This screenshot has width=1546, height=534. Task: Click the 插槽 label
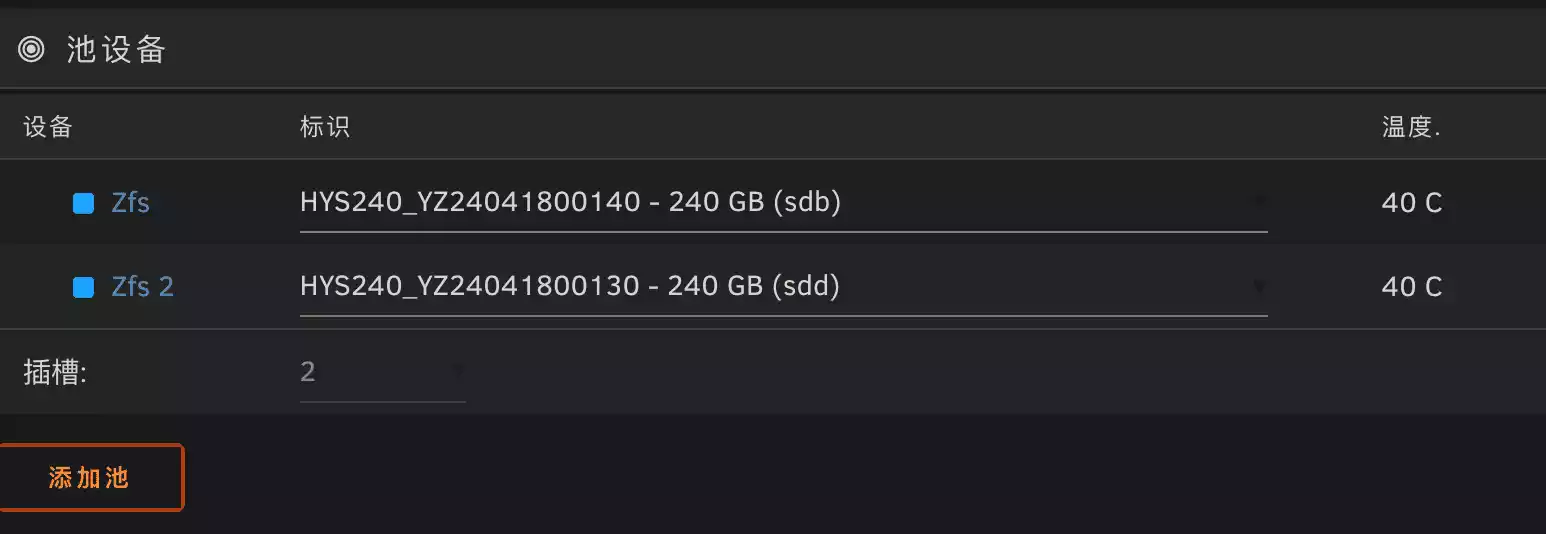tap(55, 373)
